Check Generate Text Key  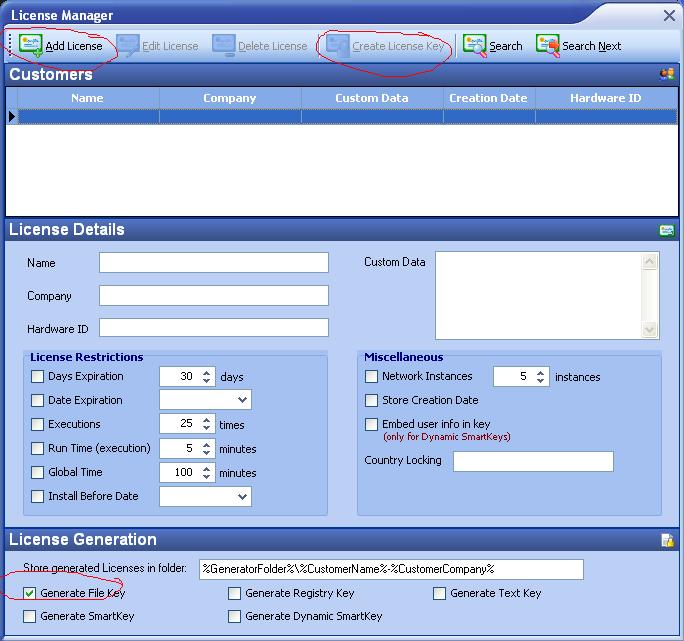(x=439, y=593)
